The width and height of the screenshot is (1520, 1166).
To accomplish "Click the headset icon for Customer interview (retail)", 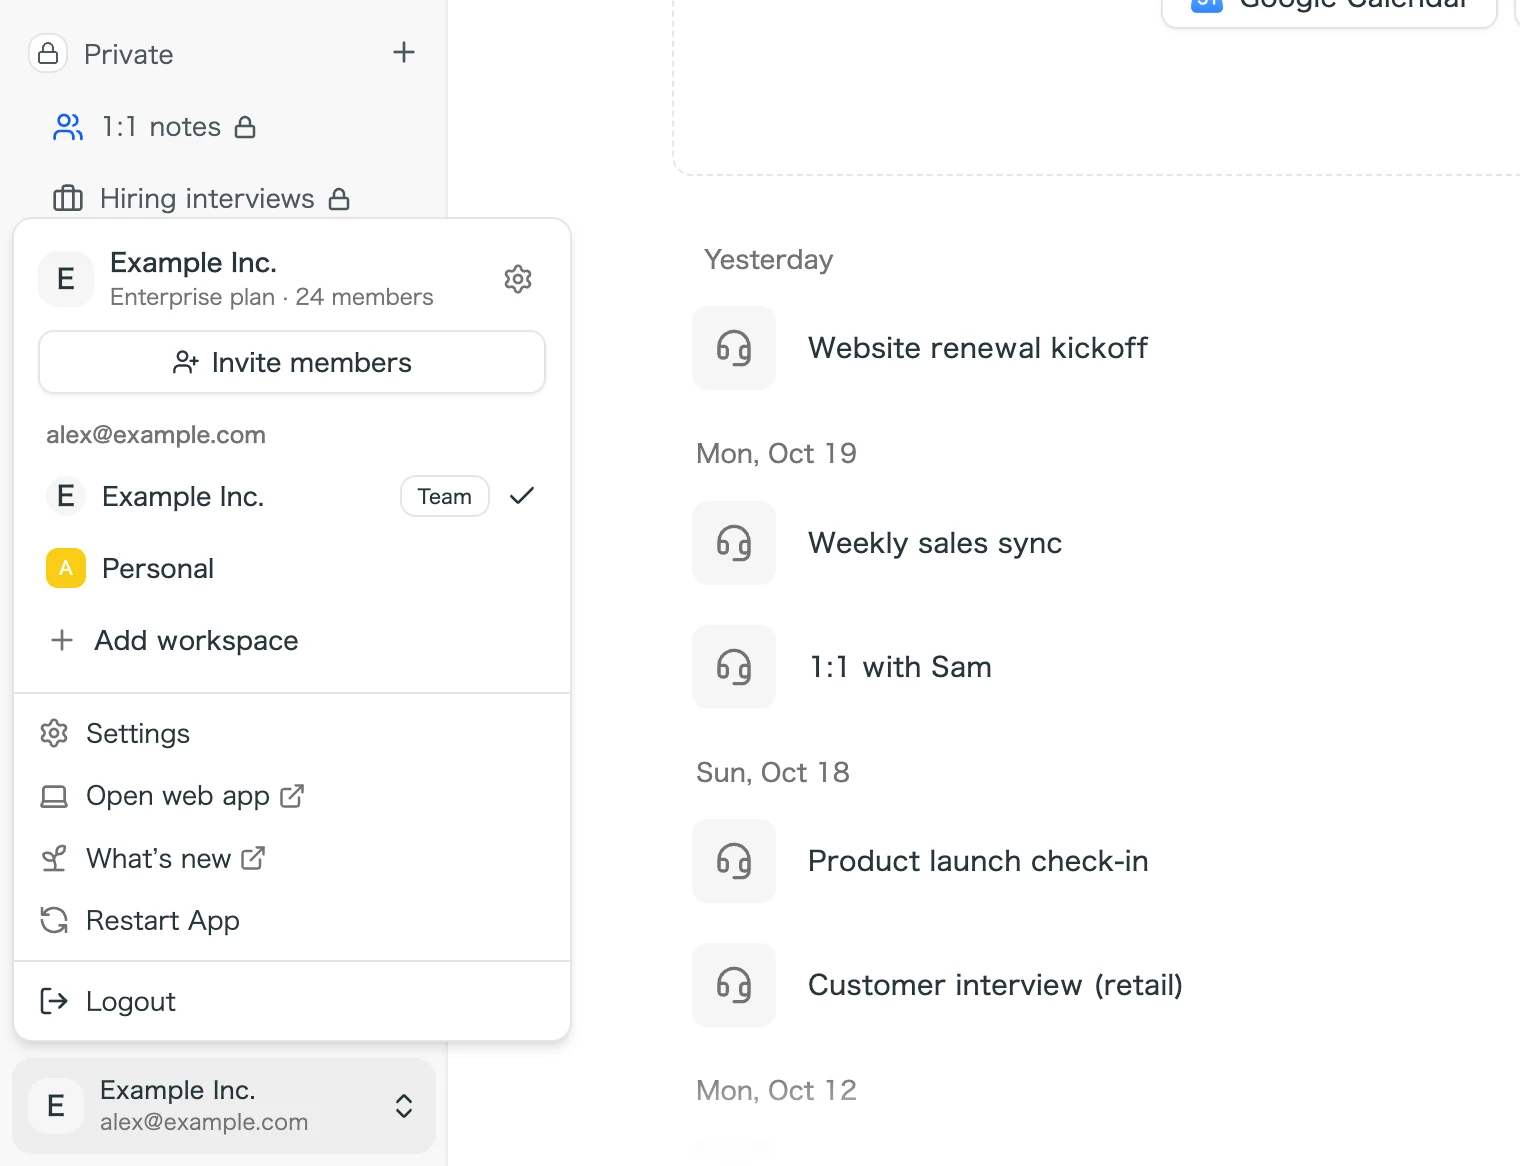I will coord(734,985).
